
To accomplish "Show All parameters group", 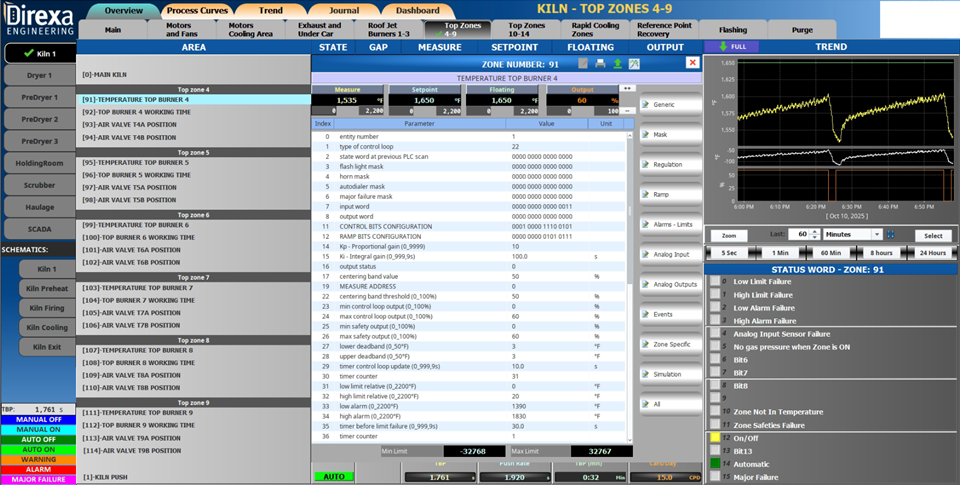I will point(670,405).
